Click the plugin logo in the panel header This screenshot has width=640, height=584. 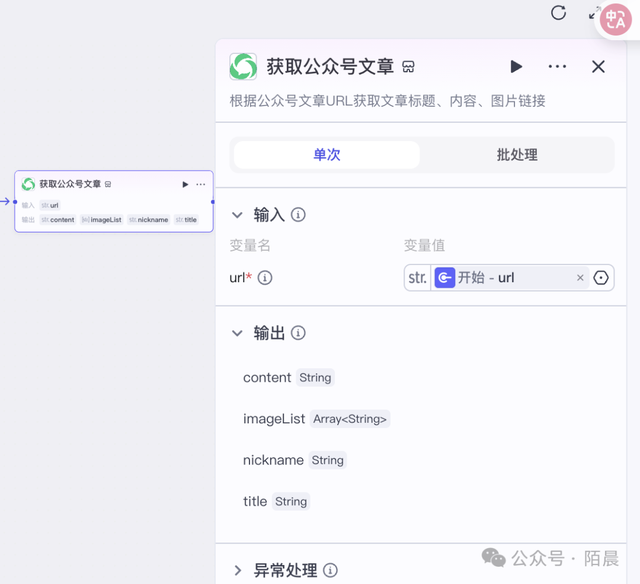(x=243, y=67)
